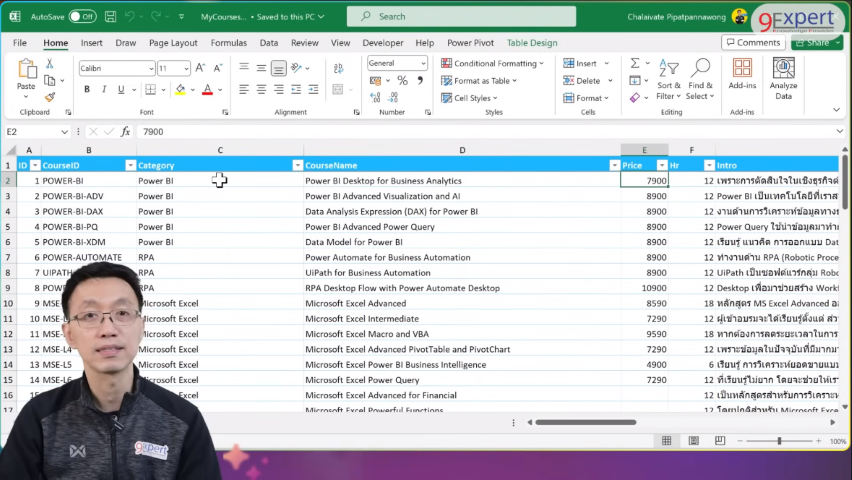The height and width of the screenshot is (480, 852).
Task: Click the Find & Select button
Action: 700,79
